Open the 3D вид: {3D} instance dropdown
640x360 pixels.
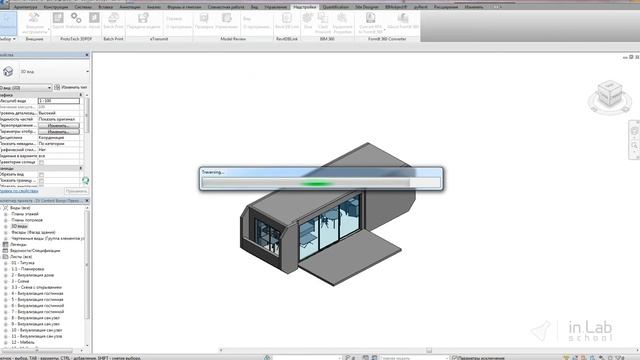coord(49,88)
